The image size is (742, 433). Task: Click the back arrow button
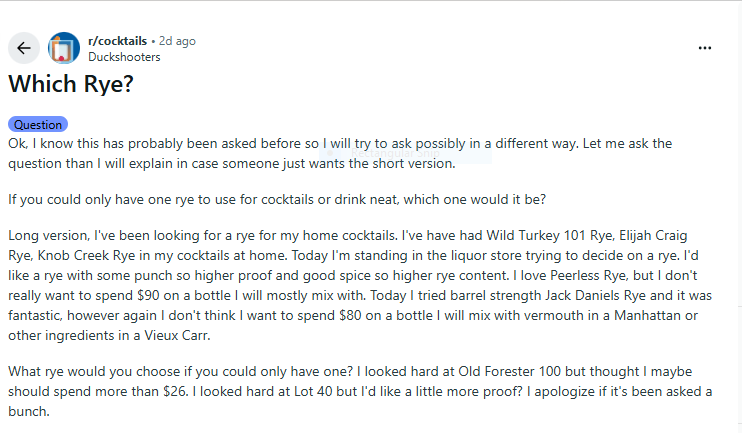(x=24, y=48)
